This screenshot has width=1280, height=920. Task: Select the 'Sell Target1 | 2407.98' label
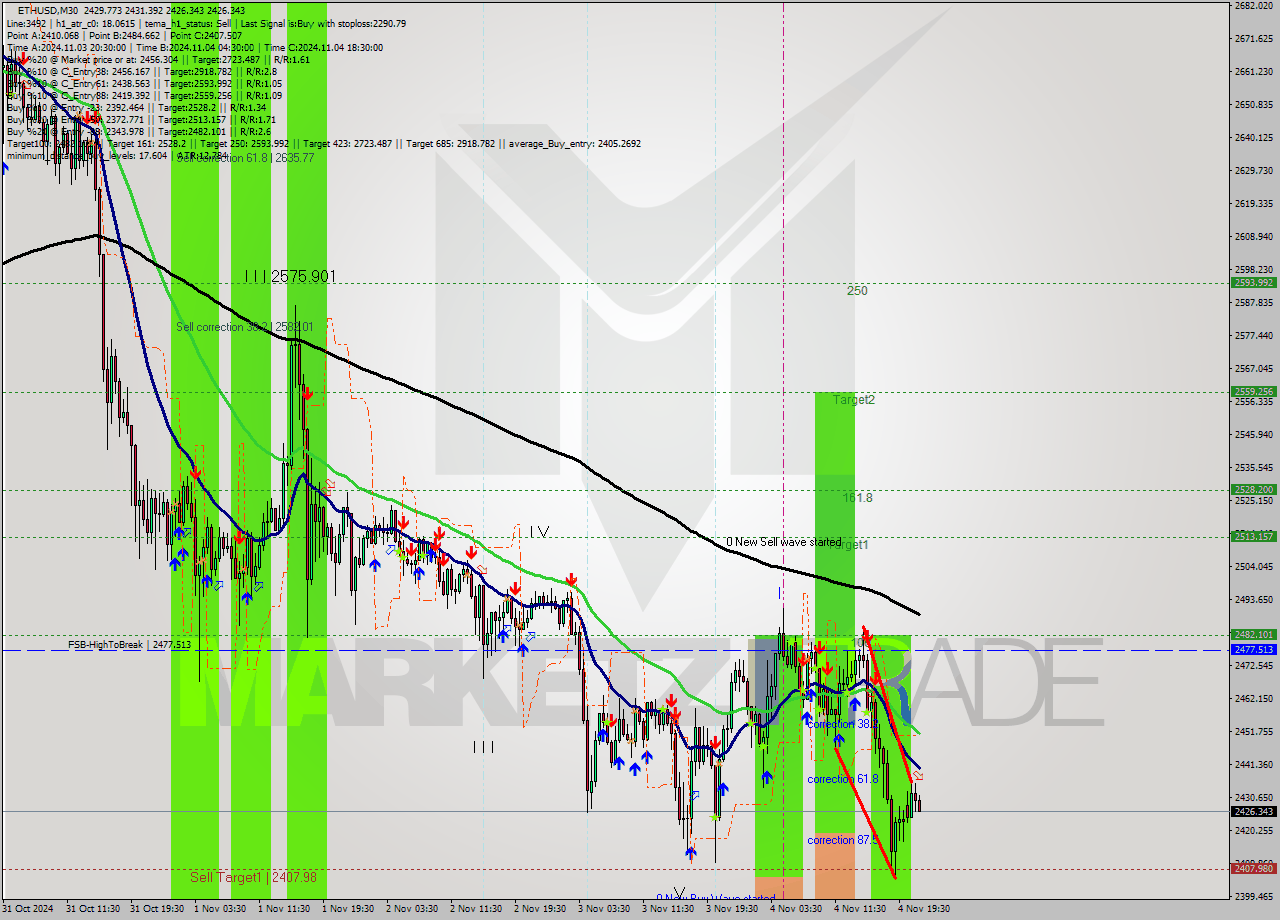(x=253, y=877)
